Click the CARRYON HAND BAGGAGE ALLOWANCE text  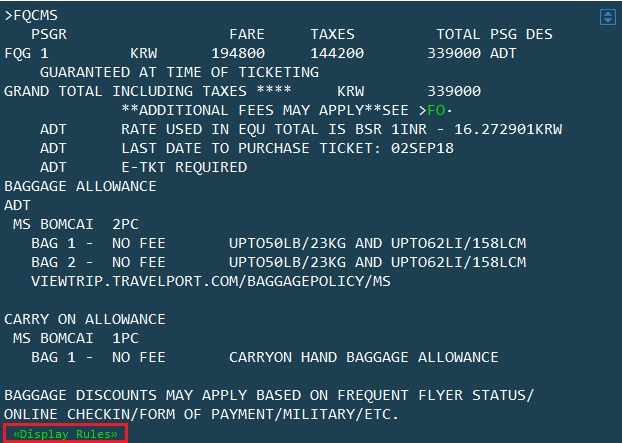[x=363, y=357]
